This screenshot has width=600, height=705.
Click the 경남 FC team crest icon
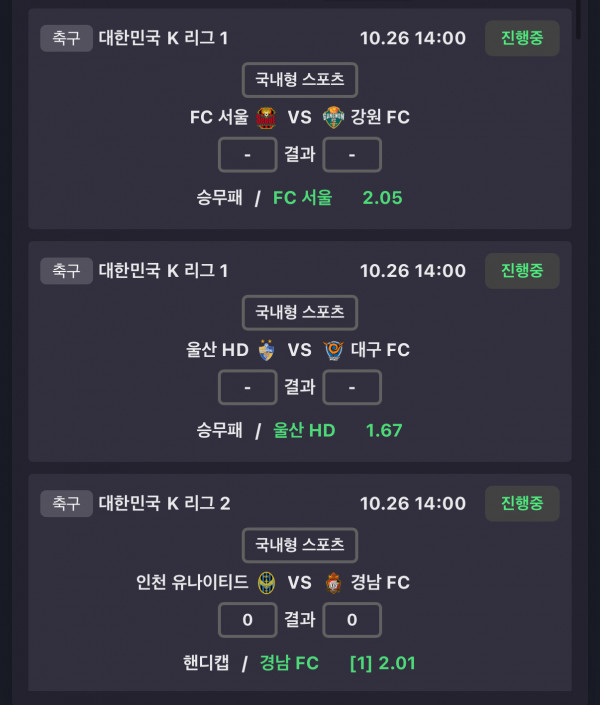point(333,582)
